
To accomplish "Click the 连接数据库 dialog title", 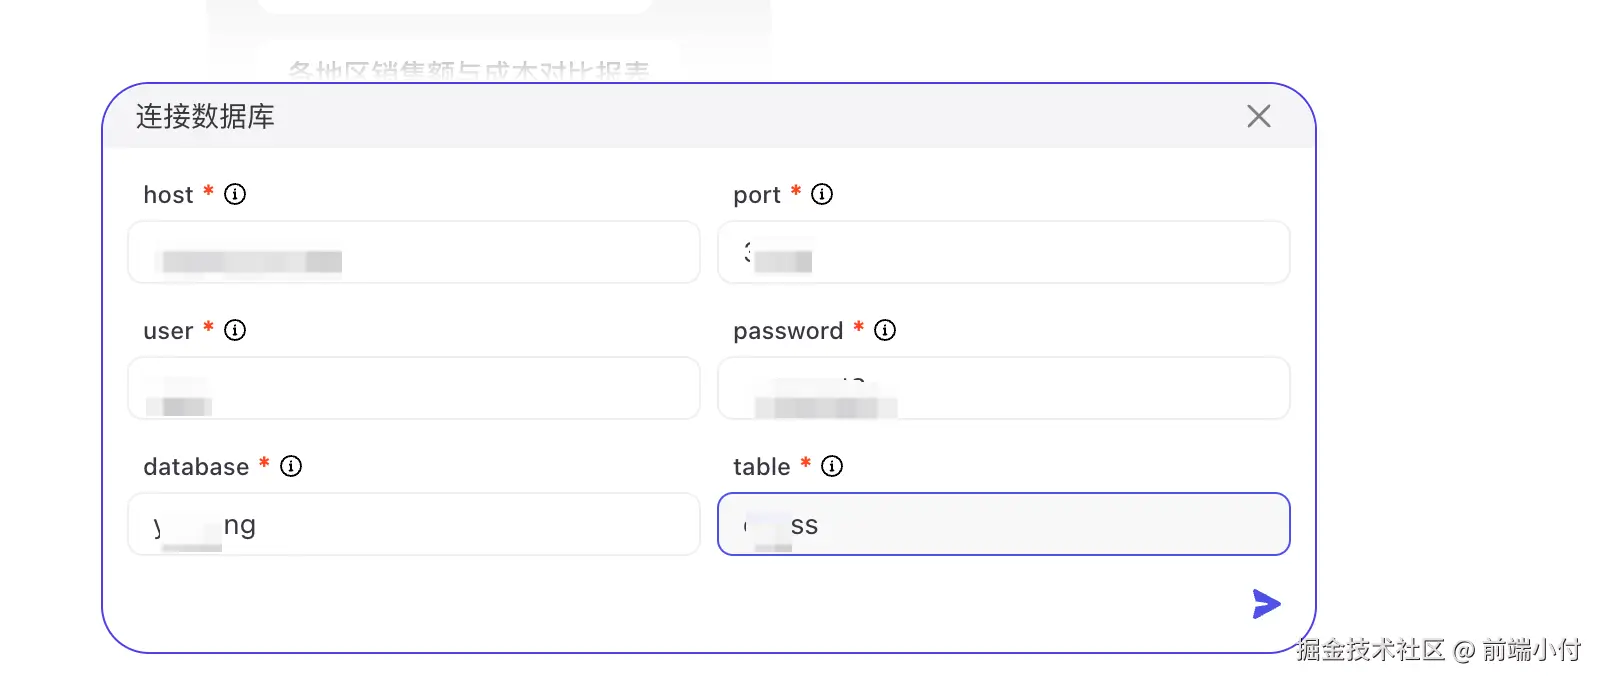I will click(x=205, y=116).
